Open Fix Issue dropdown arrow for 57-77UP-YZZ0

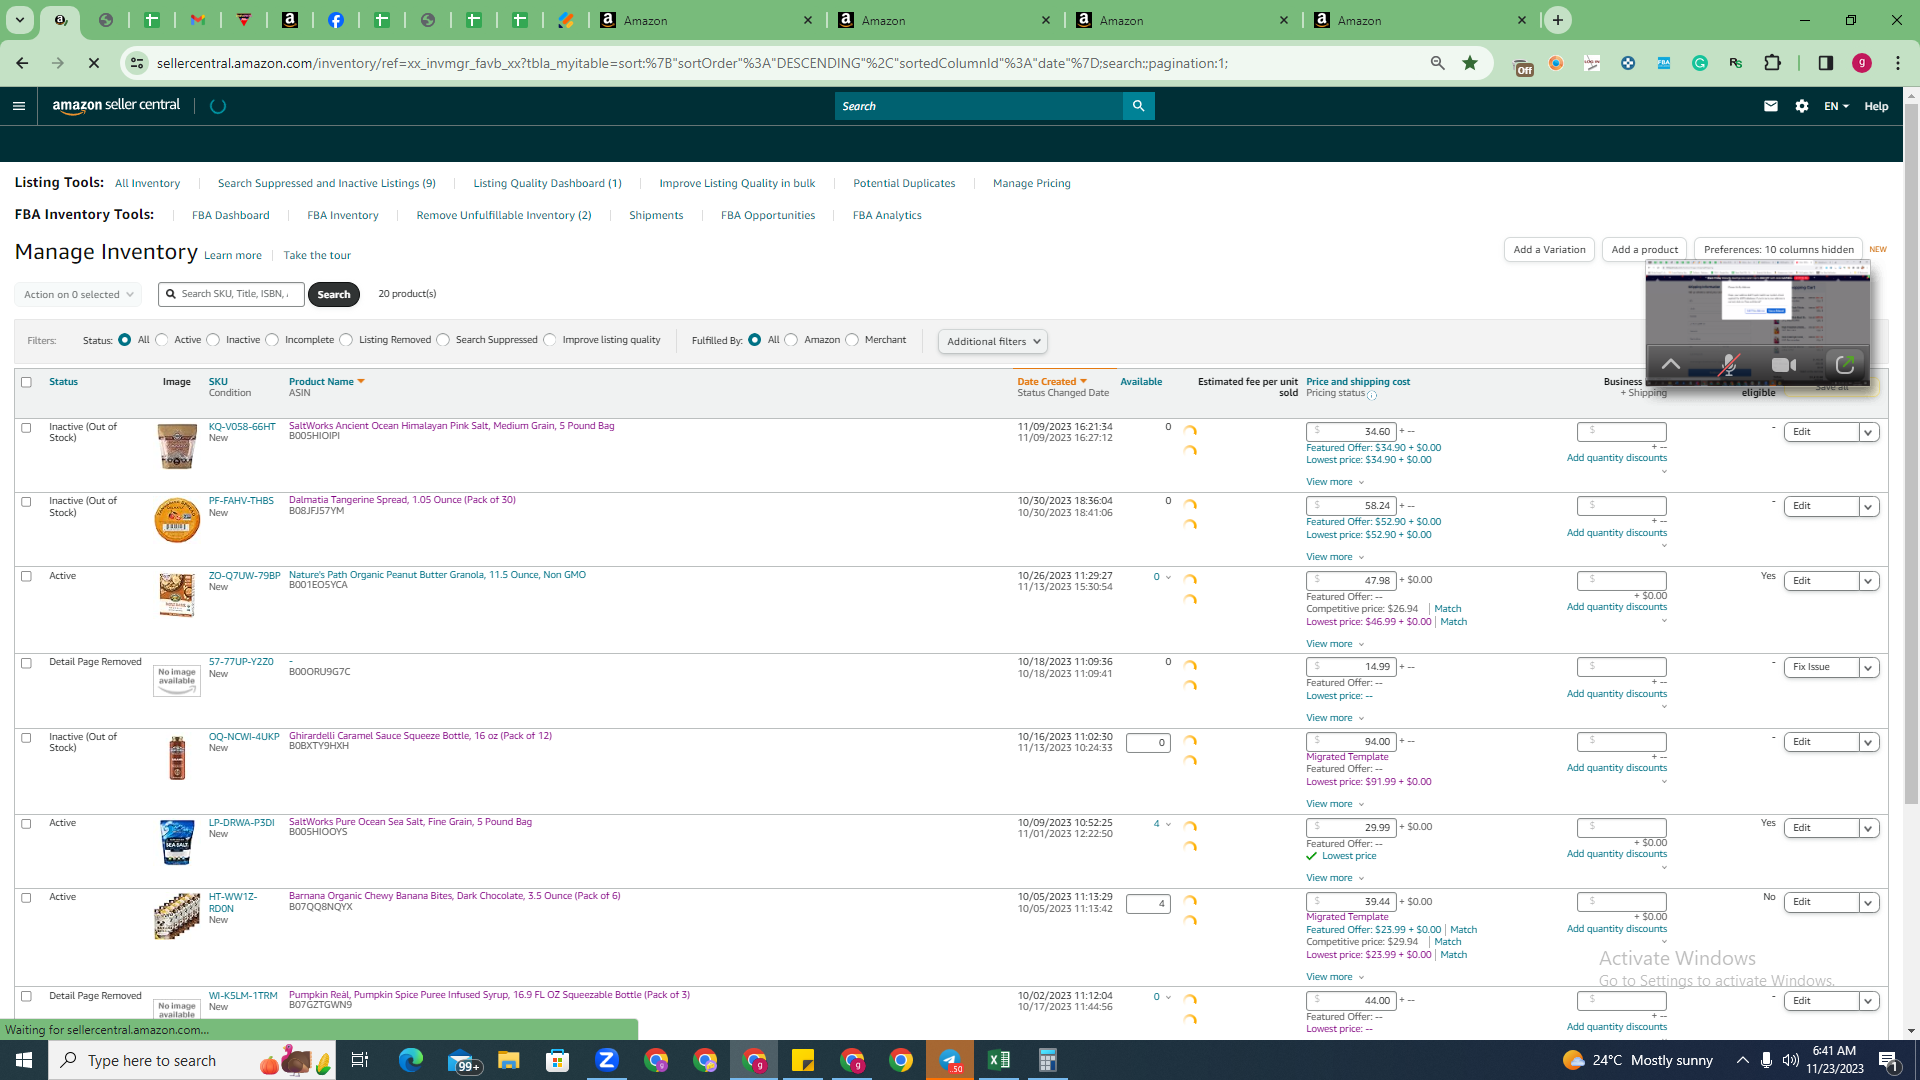1868,668
